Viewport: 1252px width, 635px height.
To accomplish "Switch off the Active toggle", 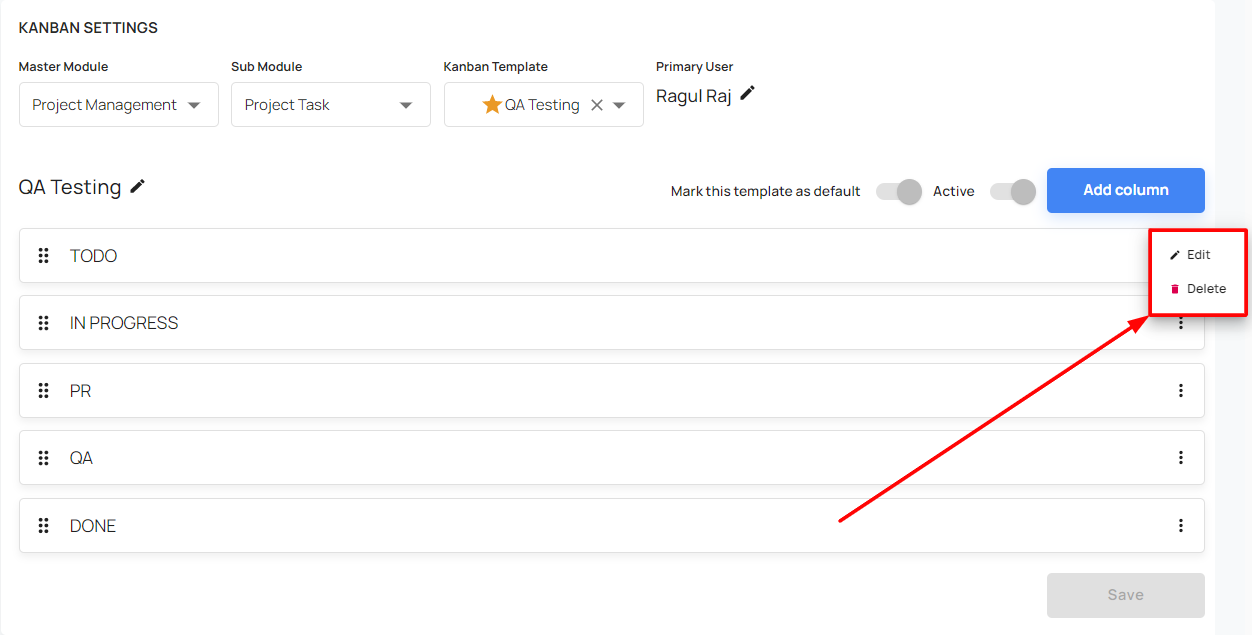I will pos(1012,191).
